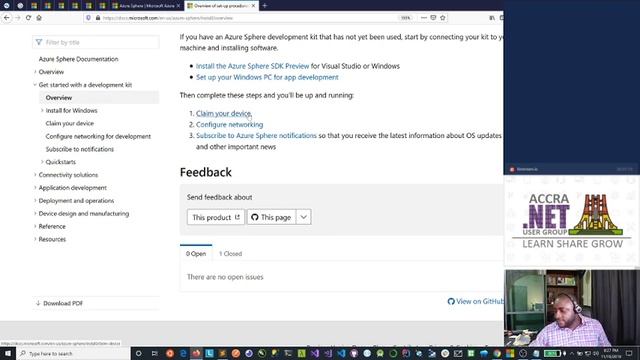Go back with the browser back arrow
This screenshot has height=360, width=640.
tap(7, 18)
